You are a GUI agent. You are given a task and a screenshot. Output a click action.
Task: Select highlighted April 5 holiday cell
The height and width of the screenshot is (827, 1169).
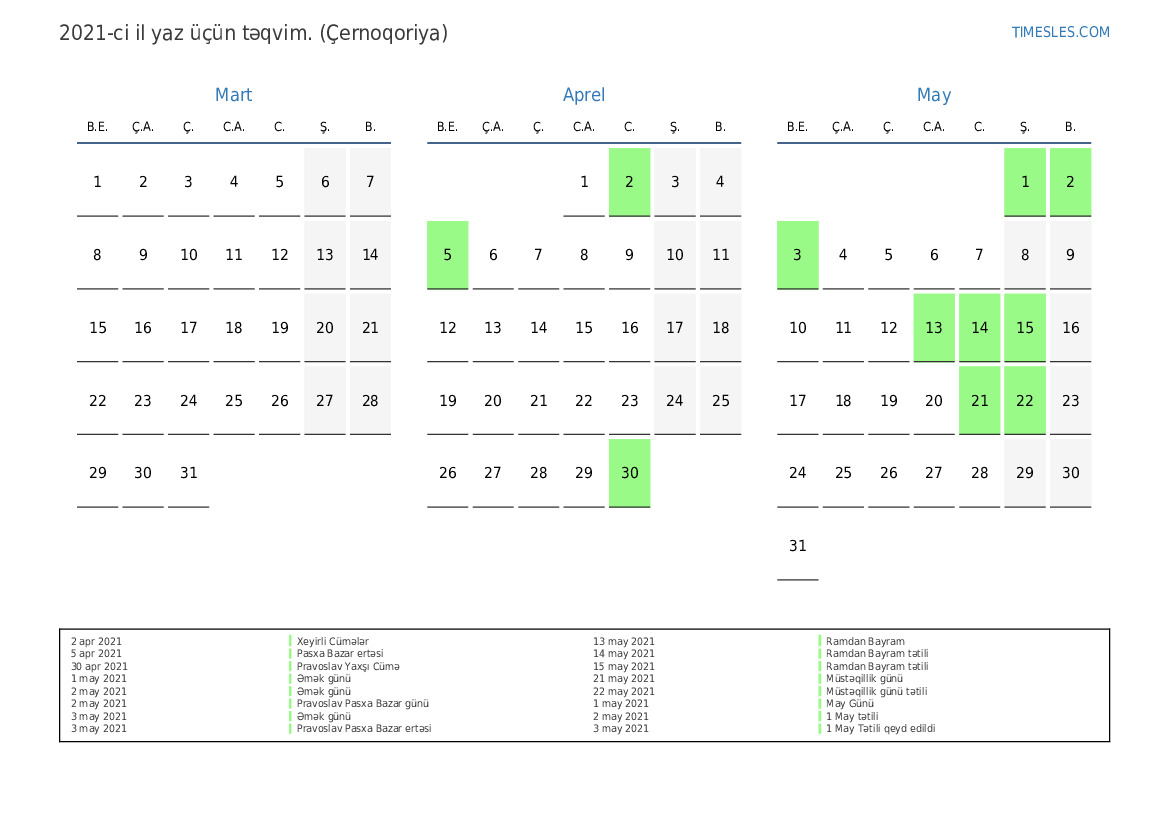click(448, 255)
